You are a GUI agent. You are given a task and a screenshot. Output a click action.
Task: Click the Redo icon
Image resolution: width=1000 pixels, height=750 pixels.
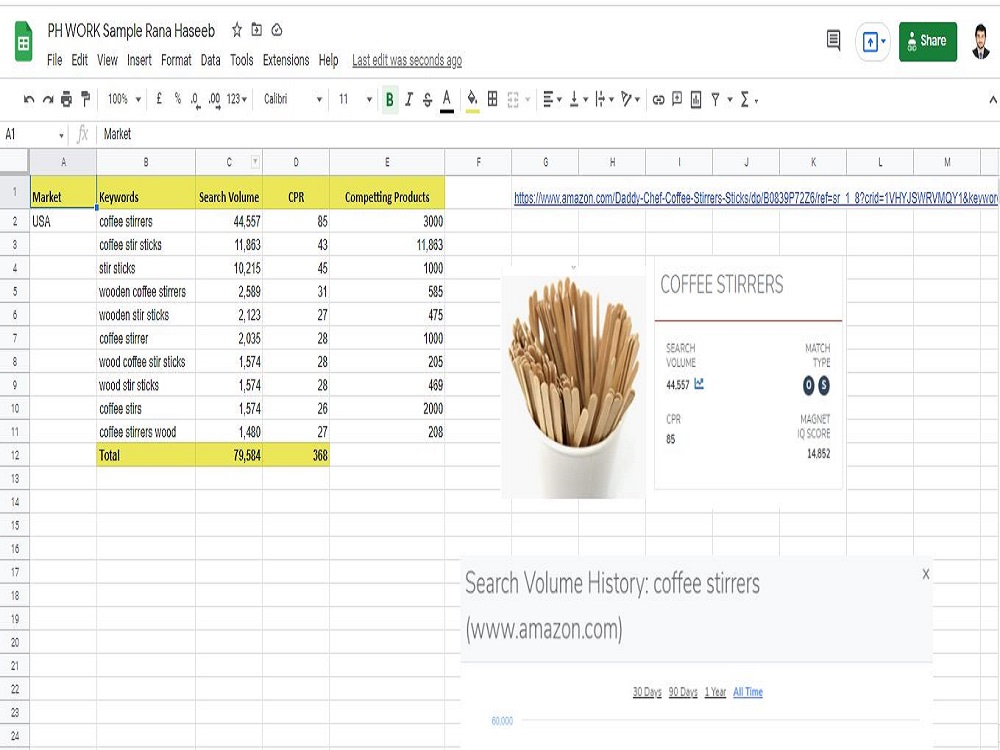point(47,99)
